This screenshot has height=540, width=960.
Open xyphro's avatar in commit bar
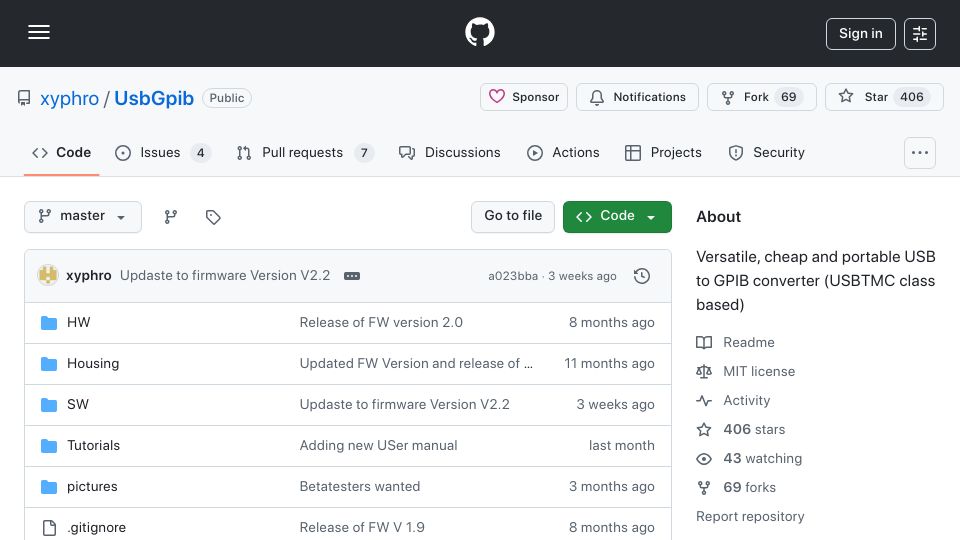coord(48,276)
